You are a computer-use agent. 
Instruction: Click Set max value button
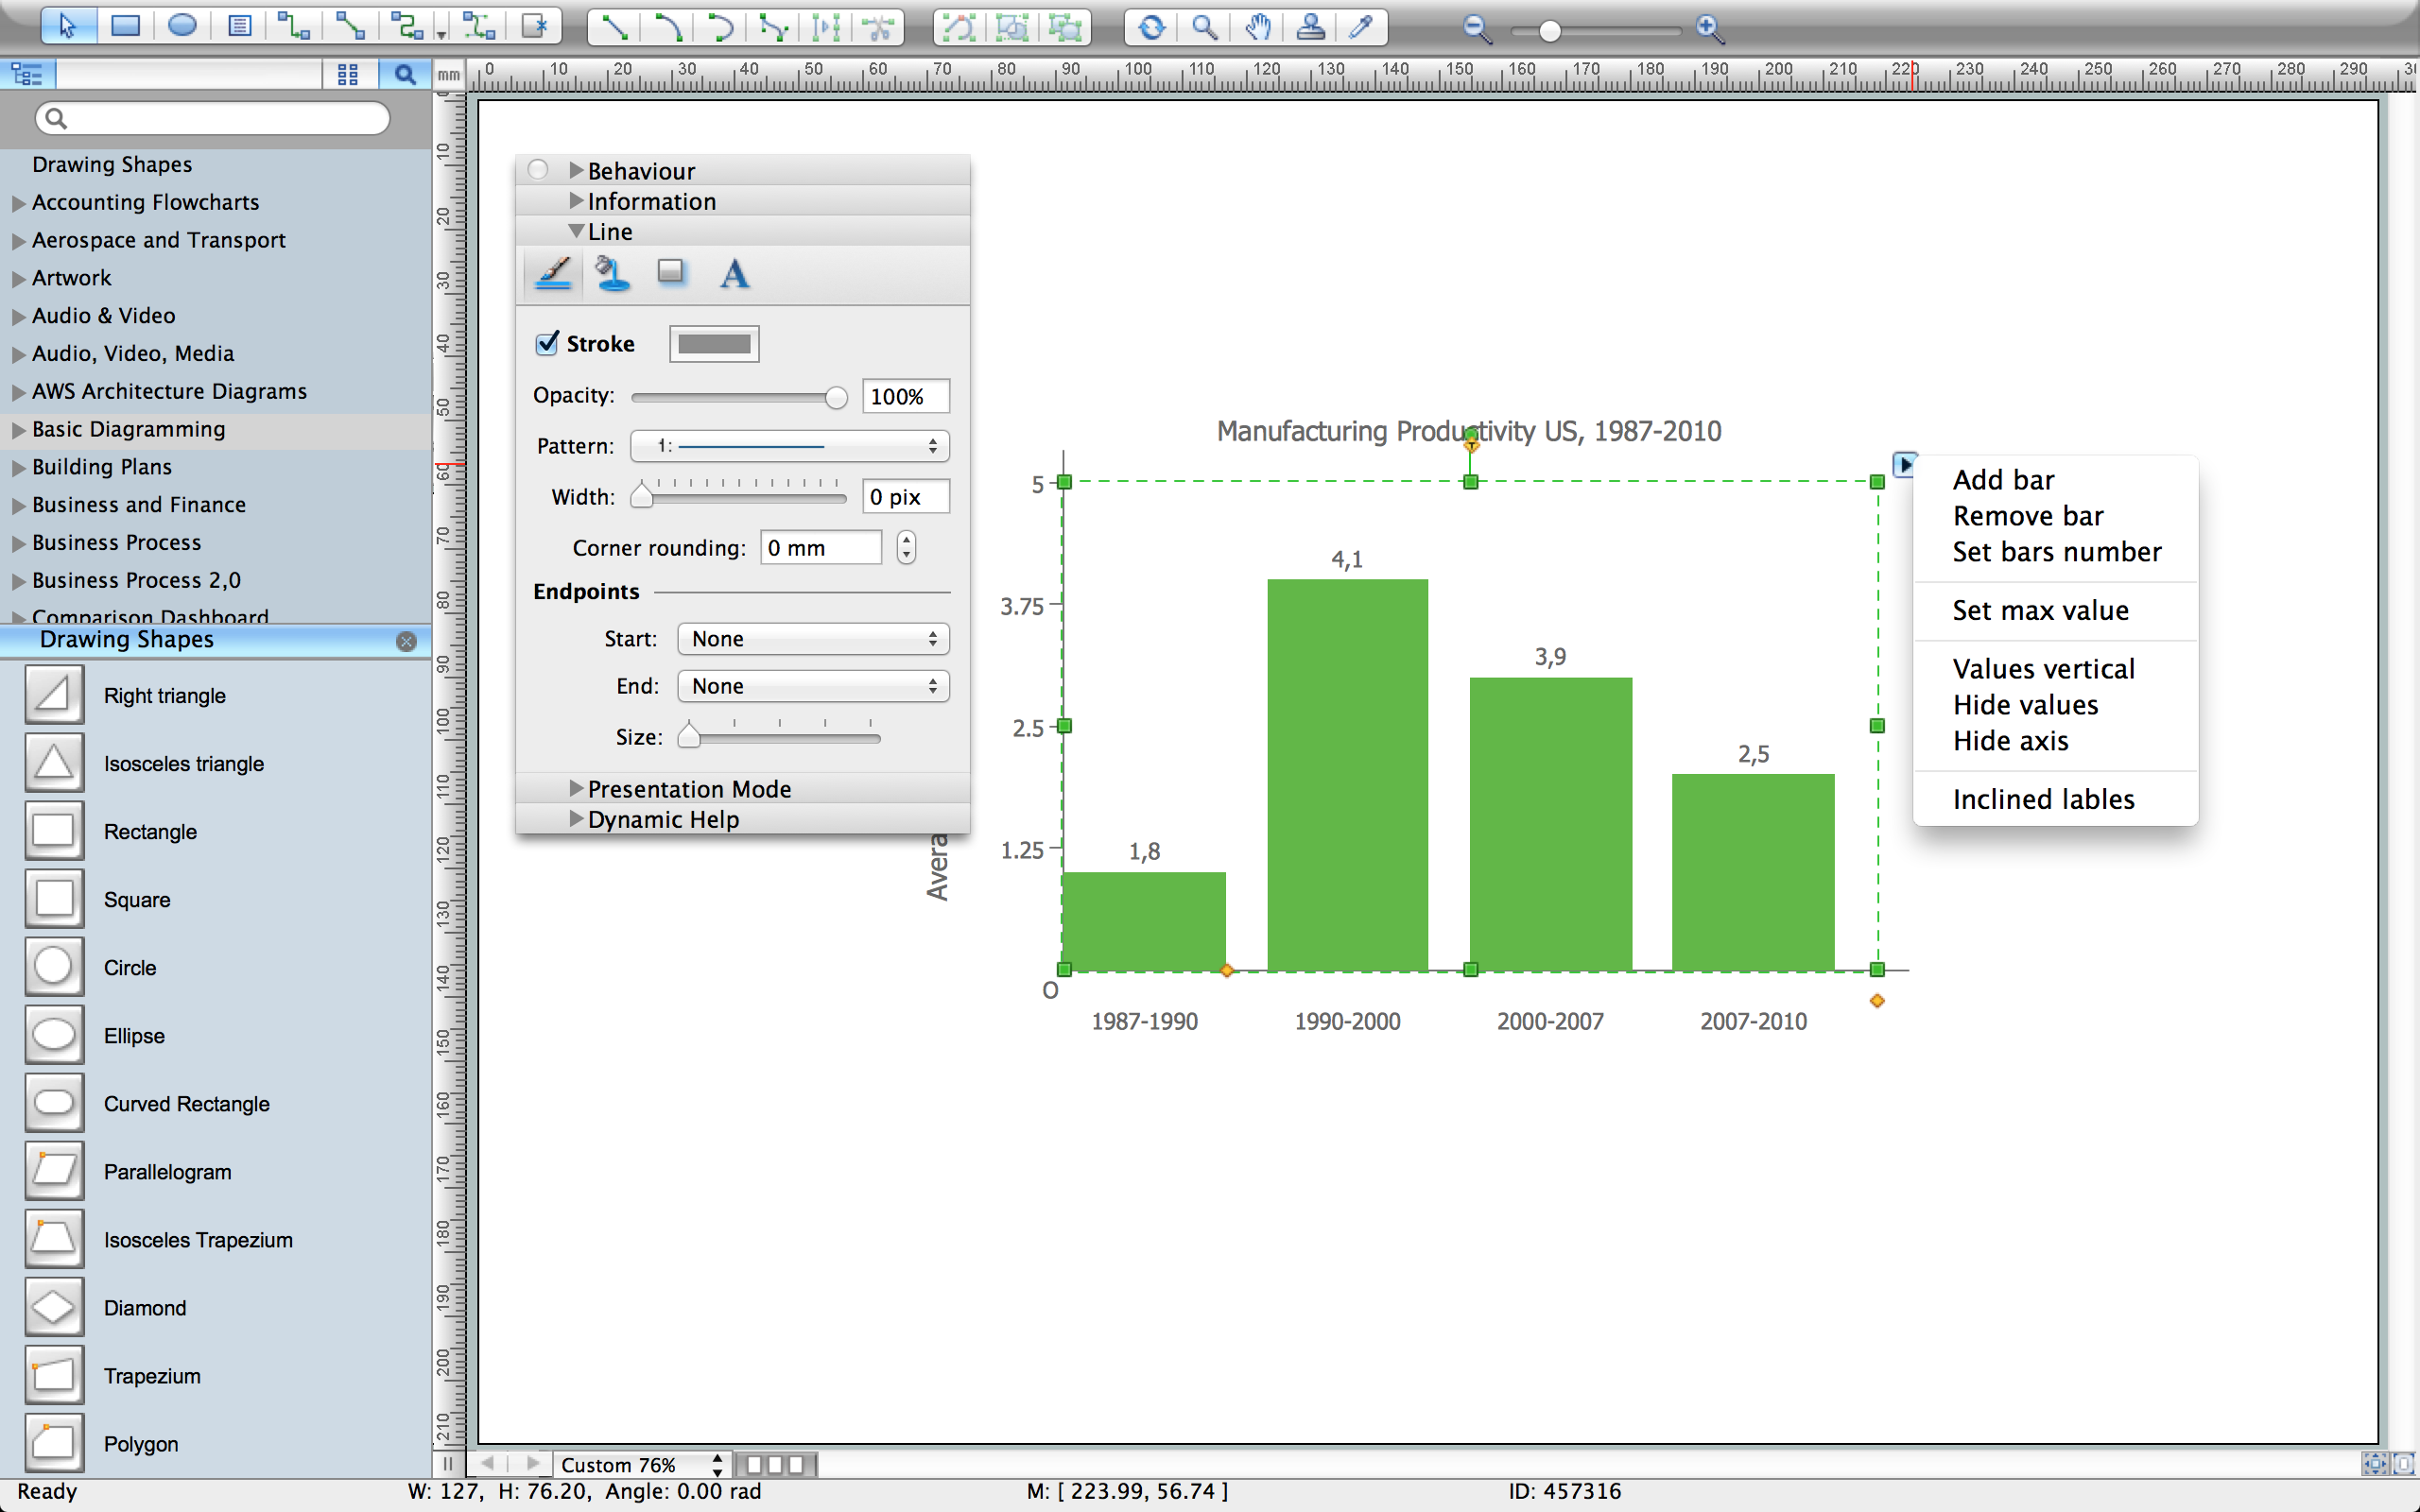click(2042, 610)
